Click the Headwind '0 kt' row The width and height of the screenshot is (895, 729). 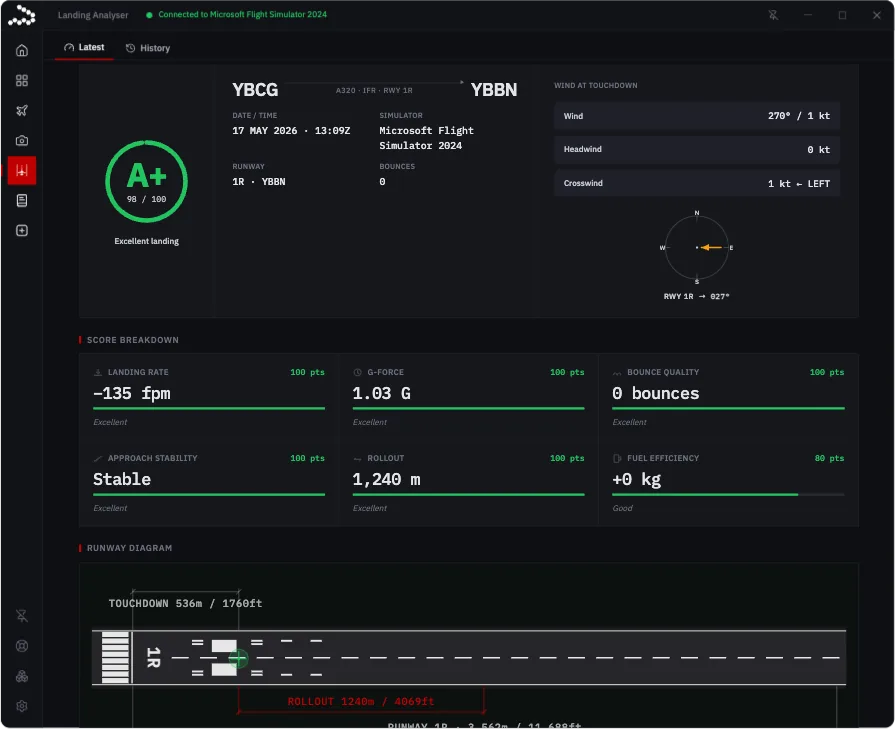point(696,150)
